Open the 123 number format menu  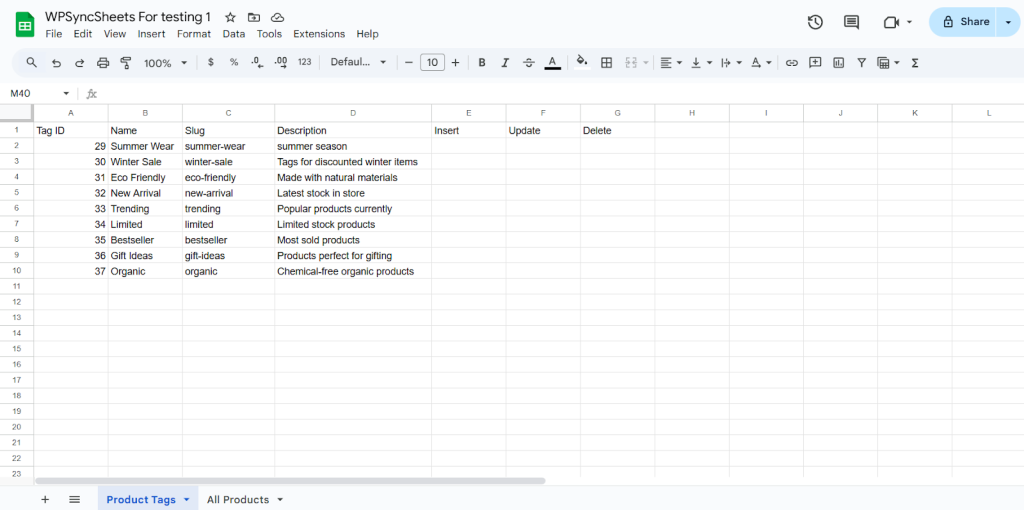pyautogui.click(x=304, y=63)
